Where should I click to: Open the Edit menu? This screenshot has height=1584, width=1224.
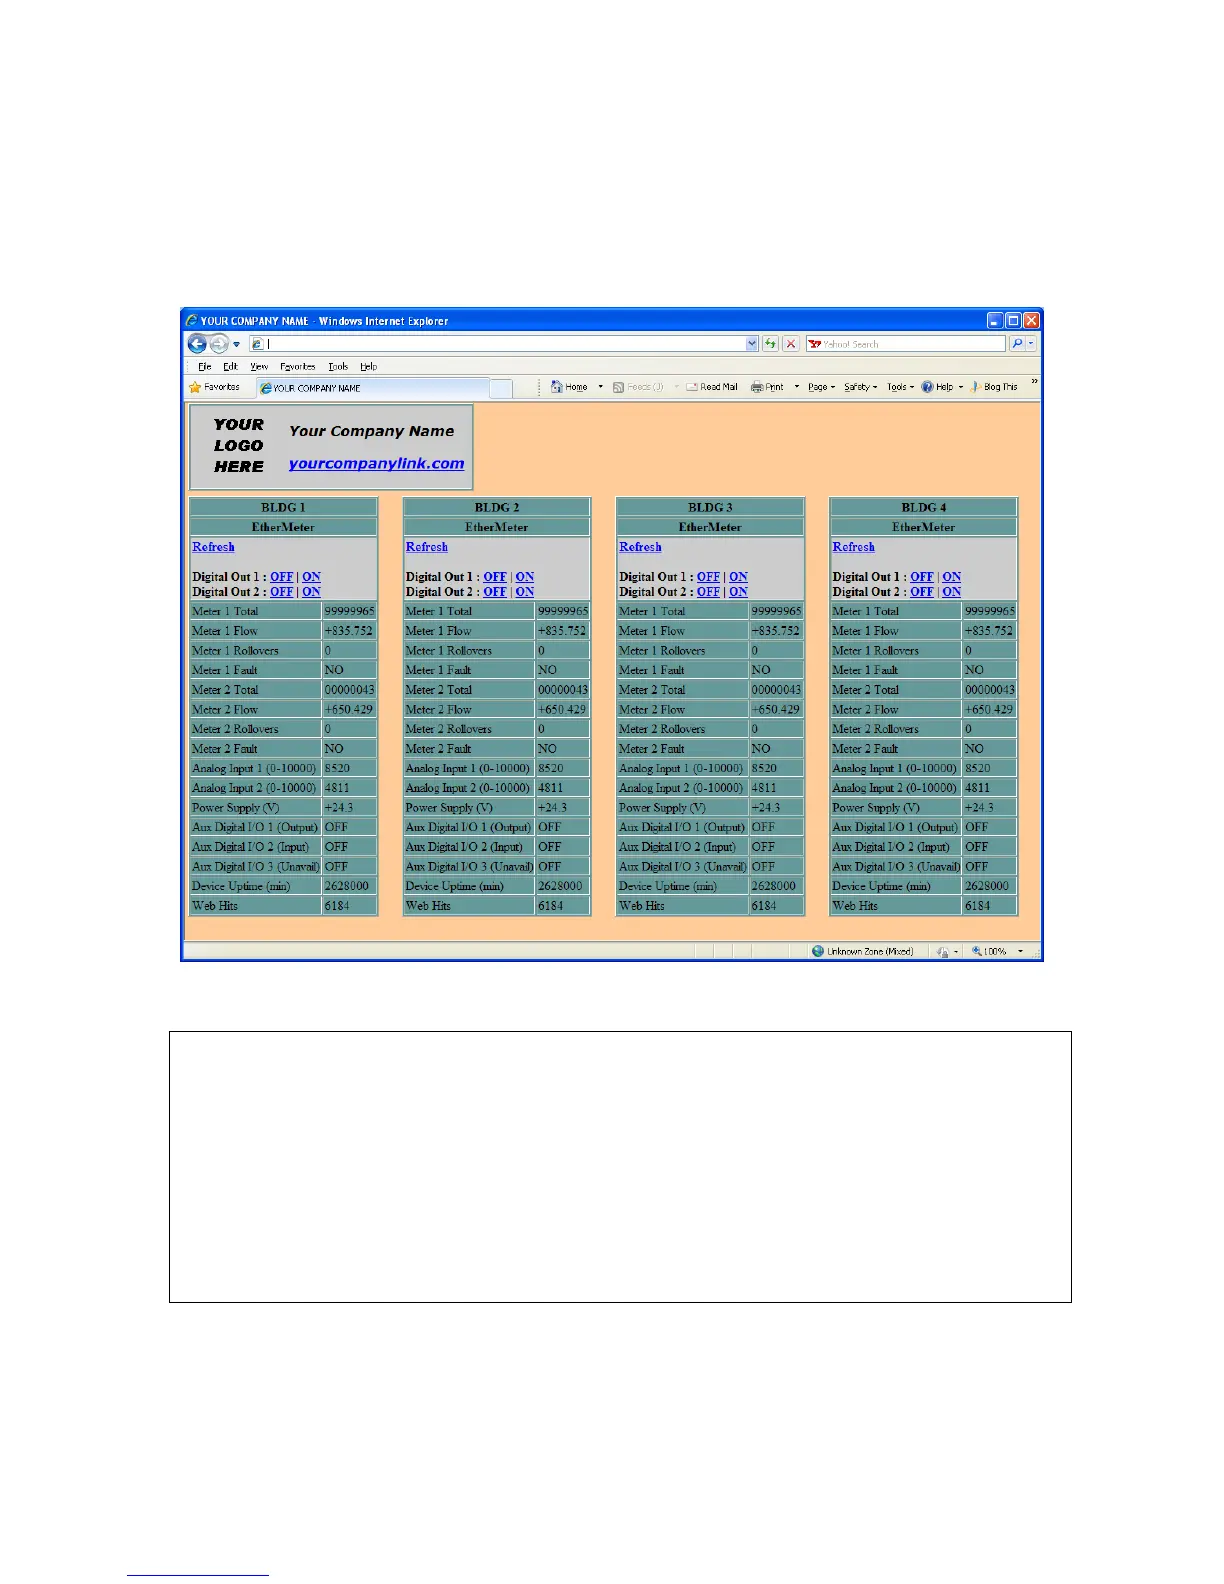[231, 367]
